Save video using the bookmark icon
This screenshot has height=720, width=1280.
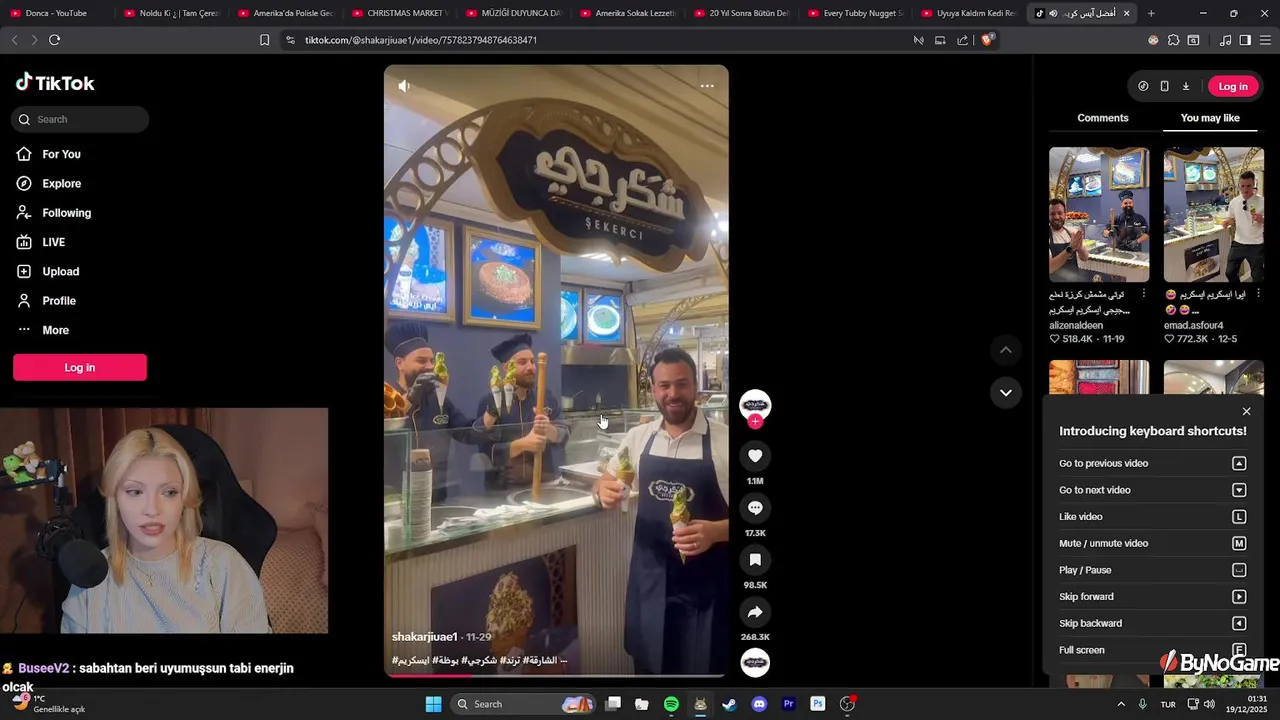pos(755,560)
